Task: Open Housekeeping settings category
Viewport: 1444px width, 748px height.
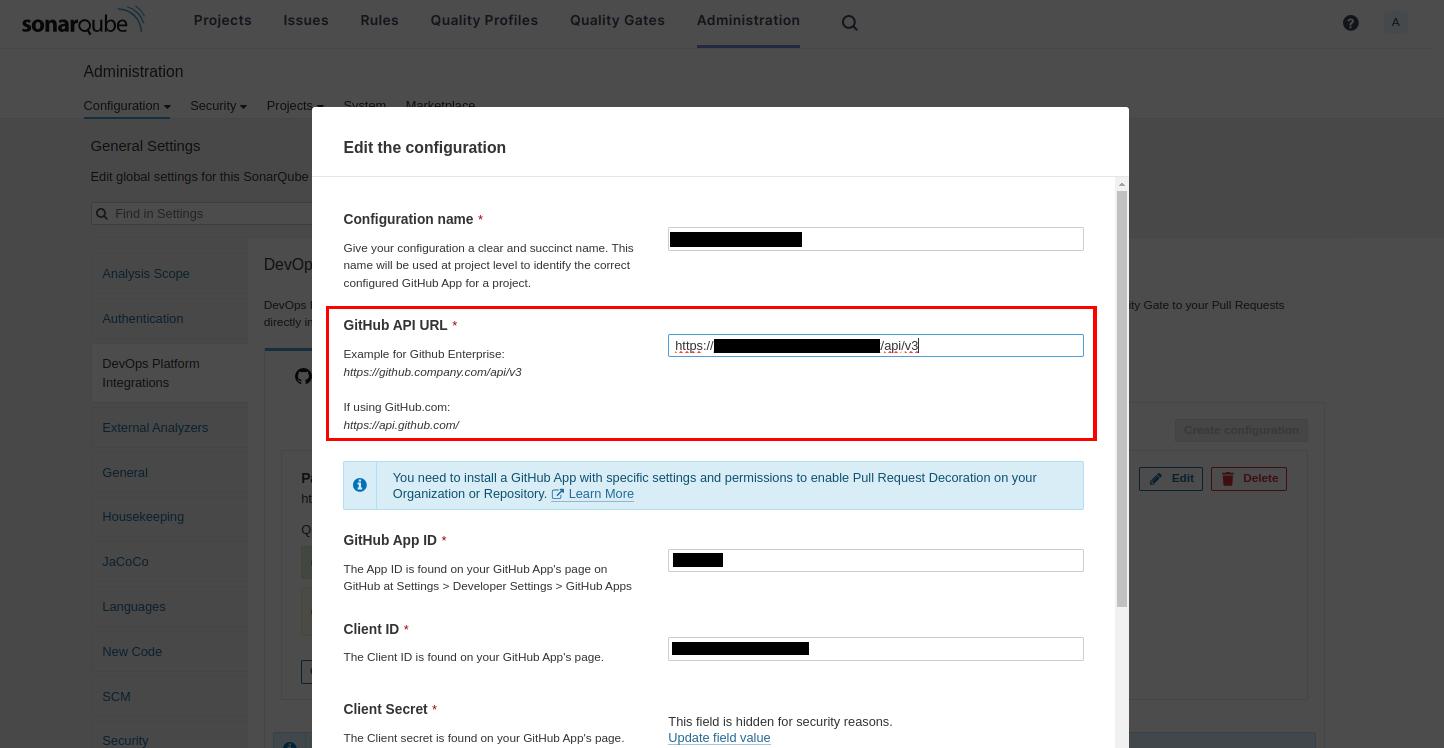Action: point(143,517)
